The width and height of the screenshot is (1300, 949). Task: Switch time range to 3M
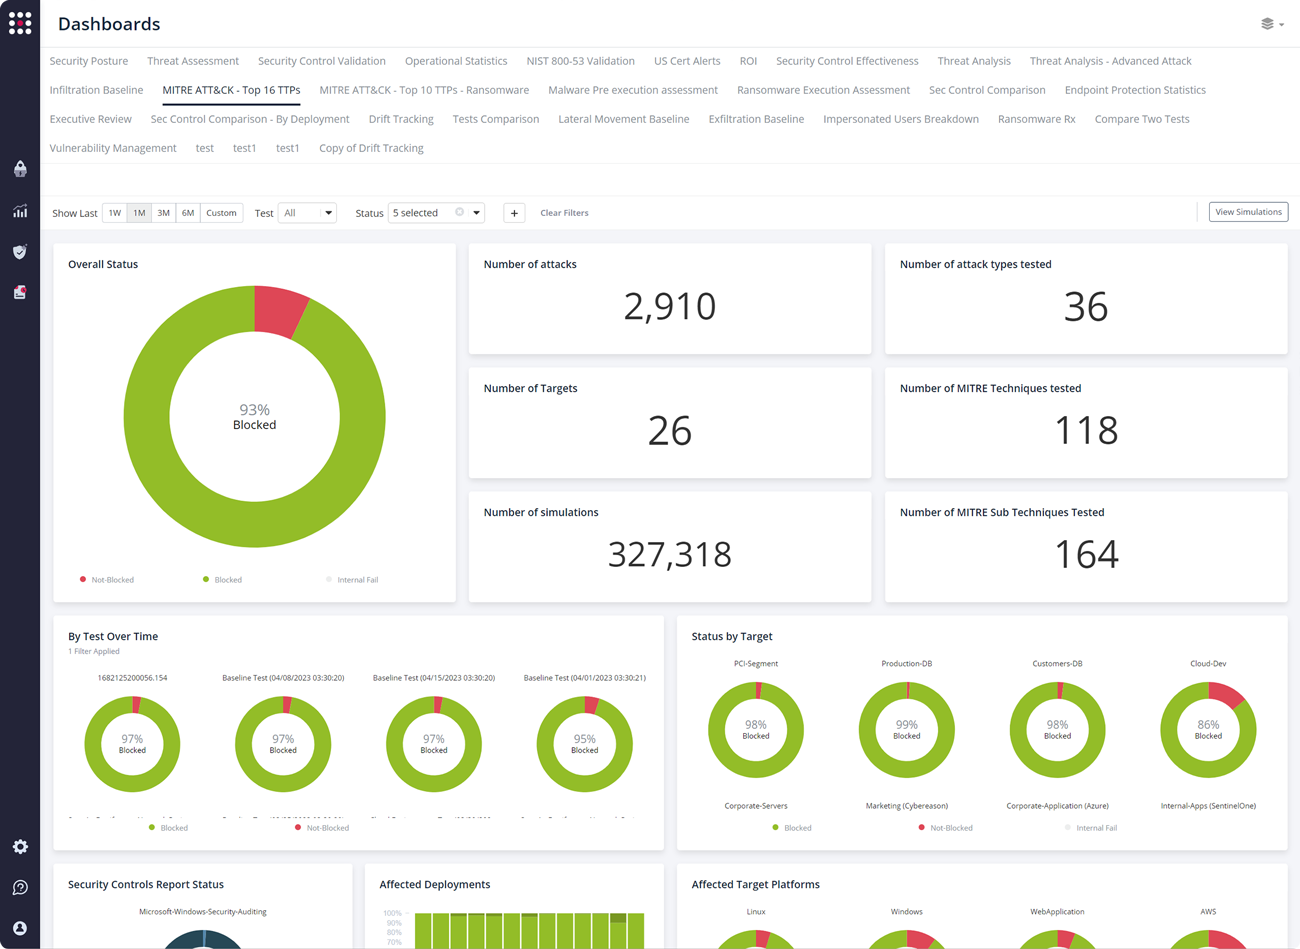164,213
